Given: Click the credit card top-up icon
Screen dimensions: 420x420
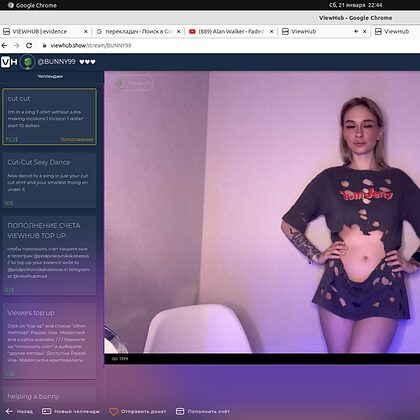Looking at the screenshot, I should pos(180,411).
